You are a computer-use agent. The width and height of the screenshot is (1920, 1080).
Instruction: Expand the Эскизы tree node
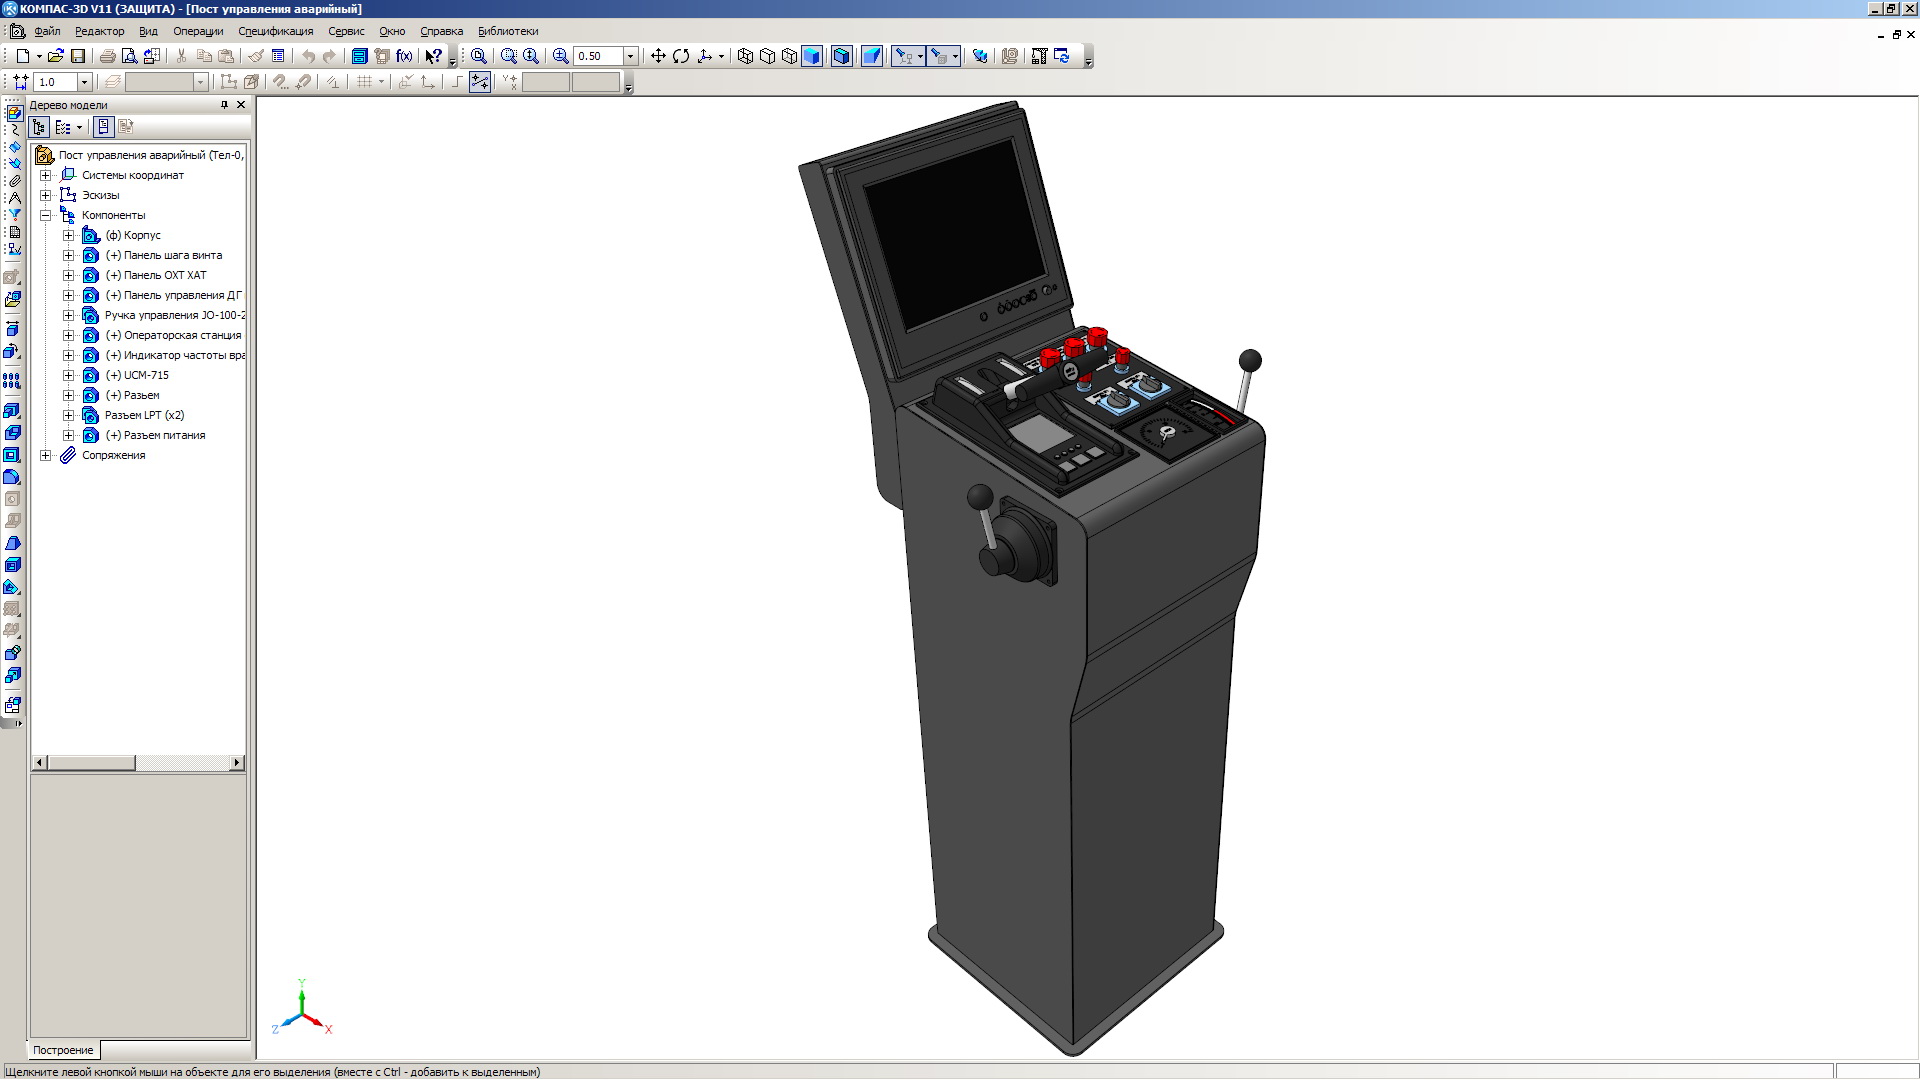click(46, 195)
